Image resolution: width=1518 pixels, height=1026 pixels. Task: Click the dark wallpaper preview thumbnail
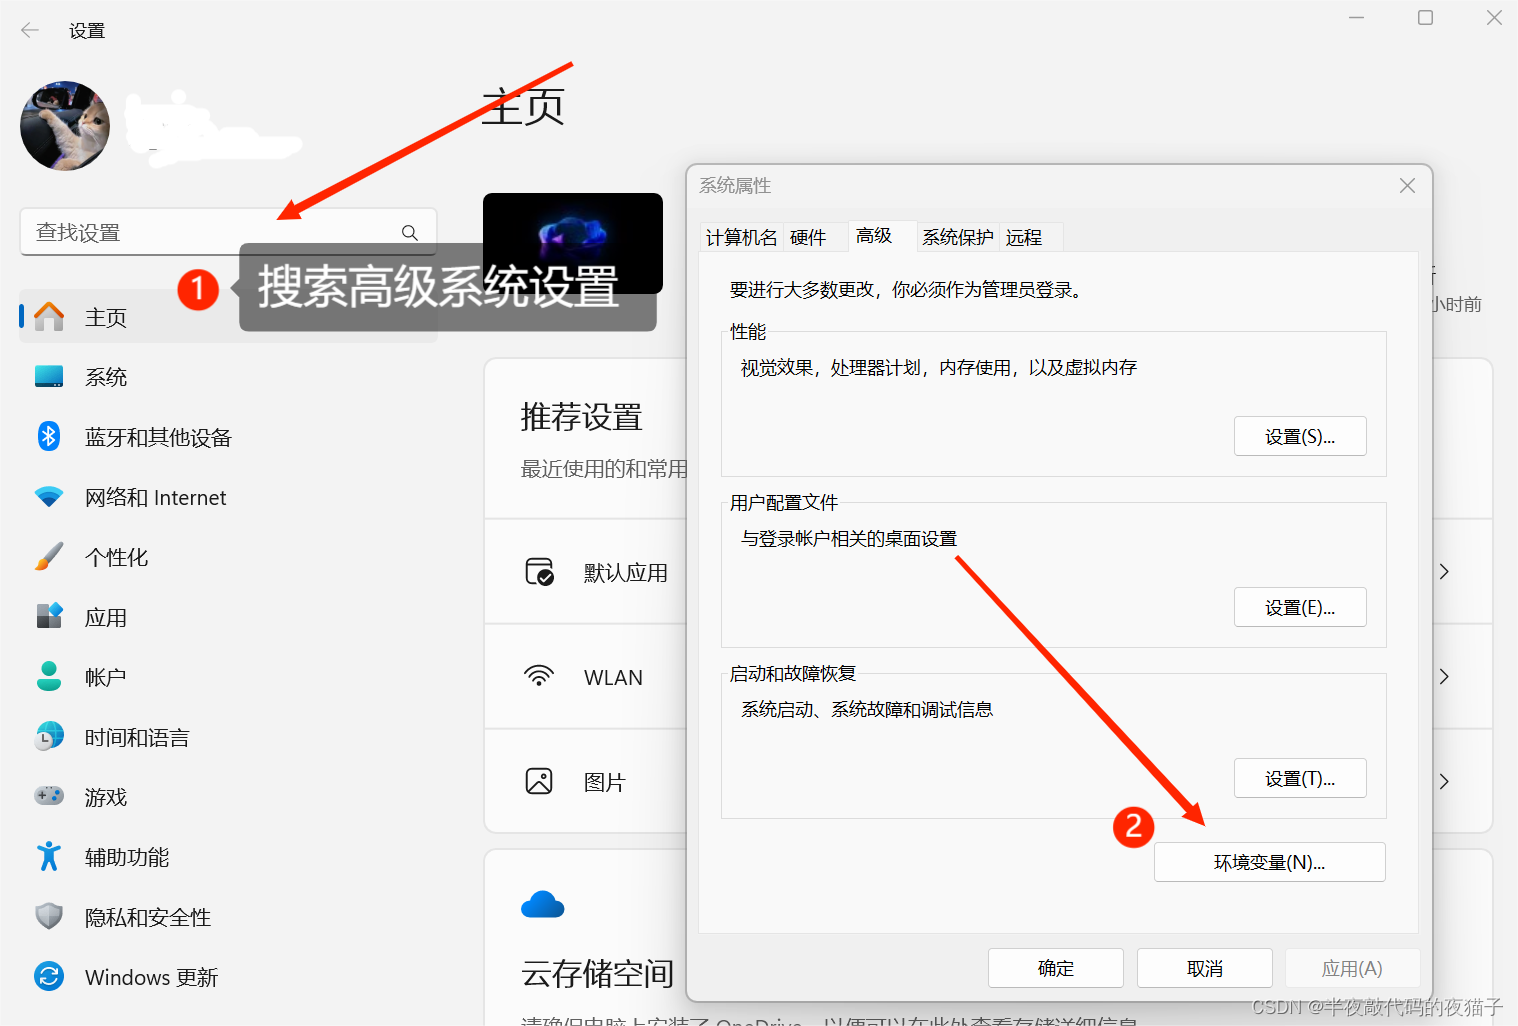573,243
